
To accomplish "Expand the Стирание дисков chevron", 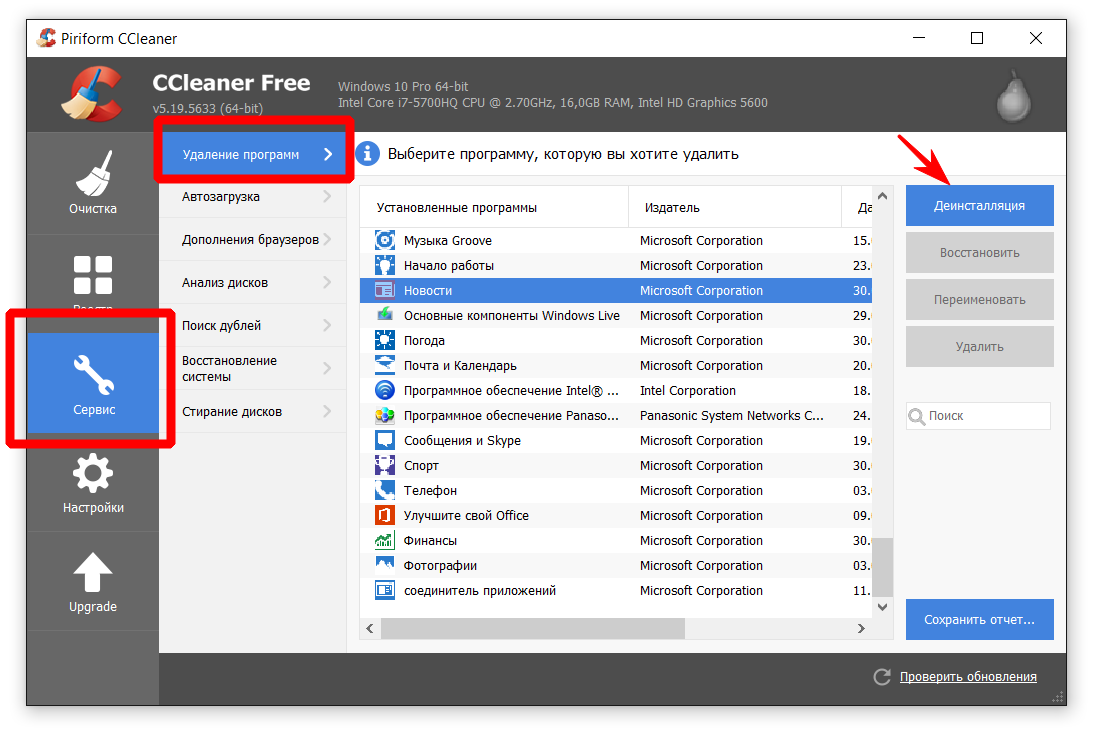I will 327,412.
